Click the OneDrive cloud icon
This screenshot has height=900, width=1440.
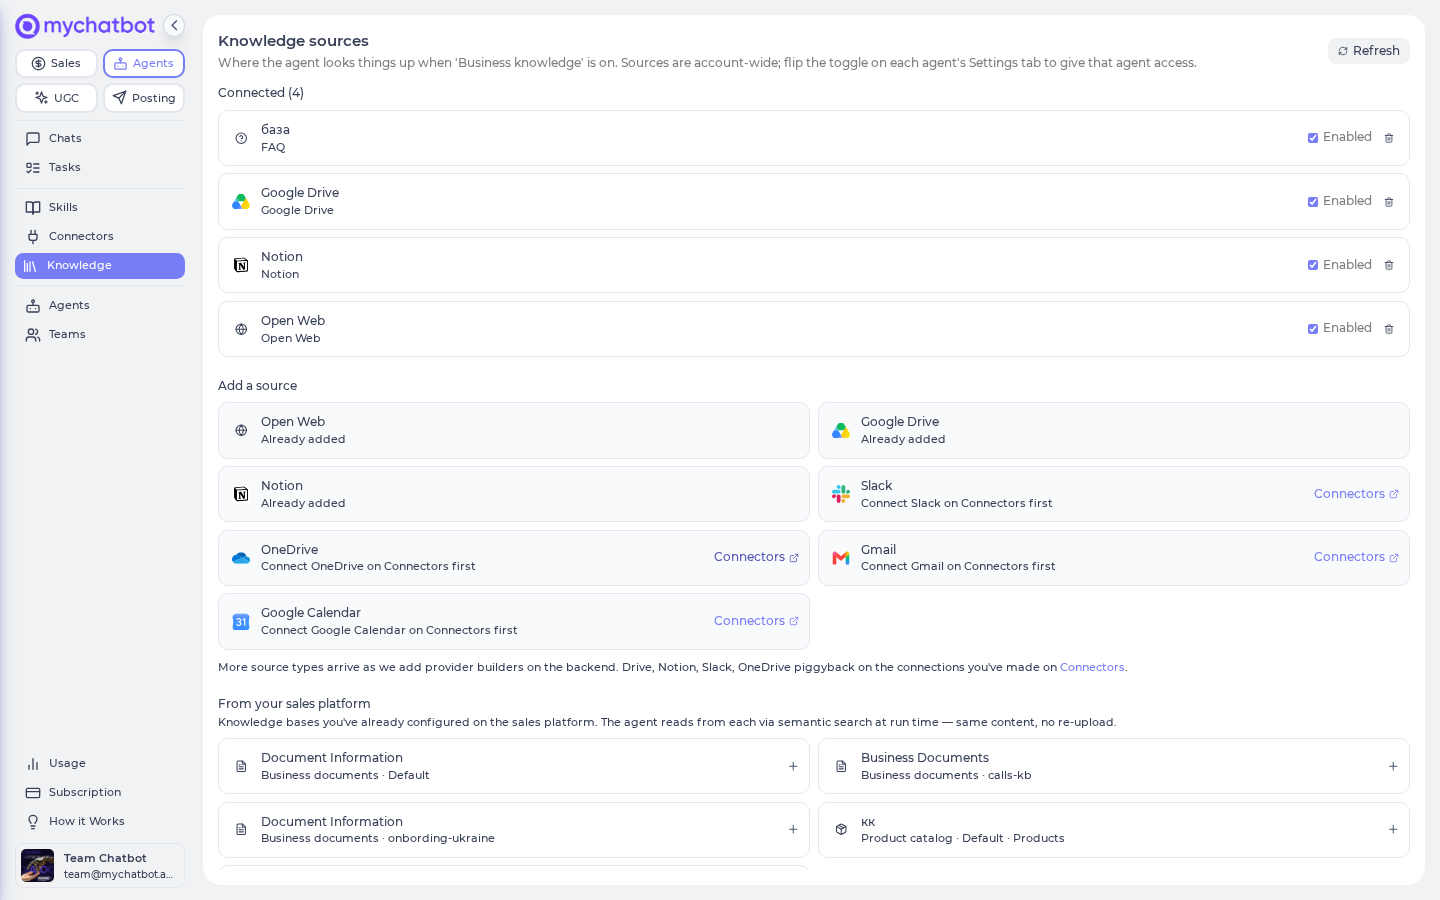241,558
